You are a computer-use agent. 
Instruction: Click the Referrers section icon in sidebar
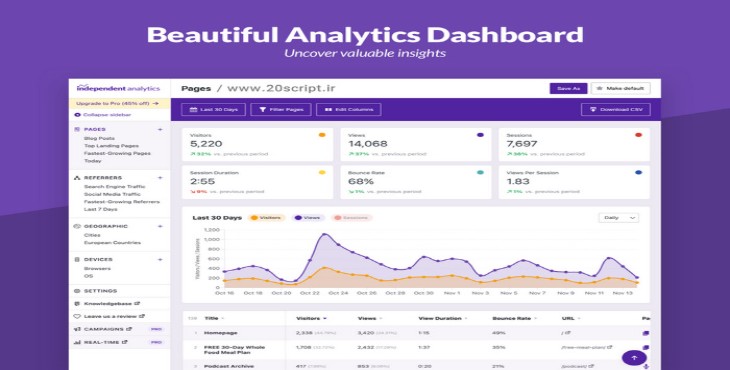[x=77, y=178]
